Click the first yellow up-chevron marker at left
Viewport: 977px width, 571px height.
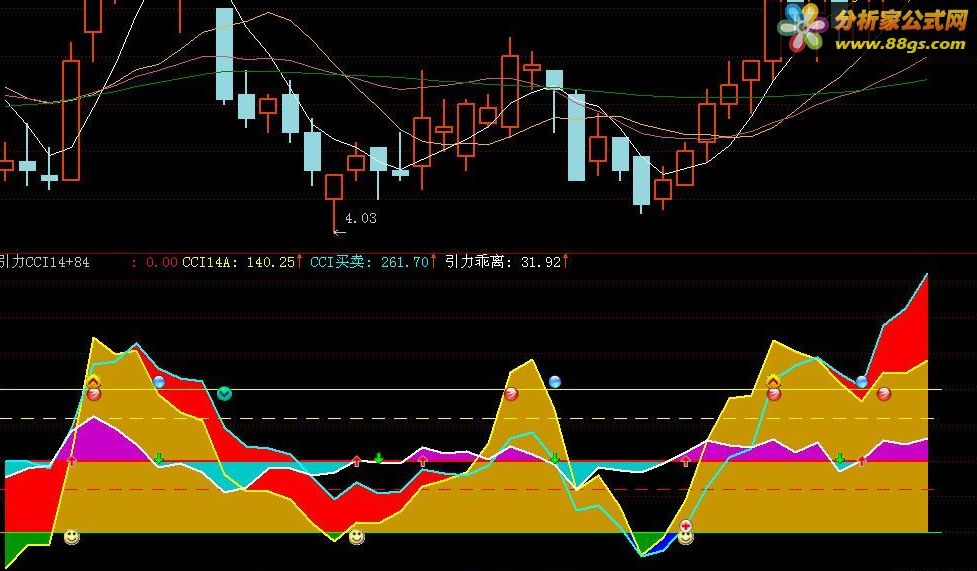click(93, 381)
